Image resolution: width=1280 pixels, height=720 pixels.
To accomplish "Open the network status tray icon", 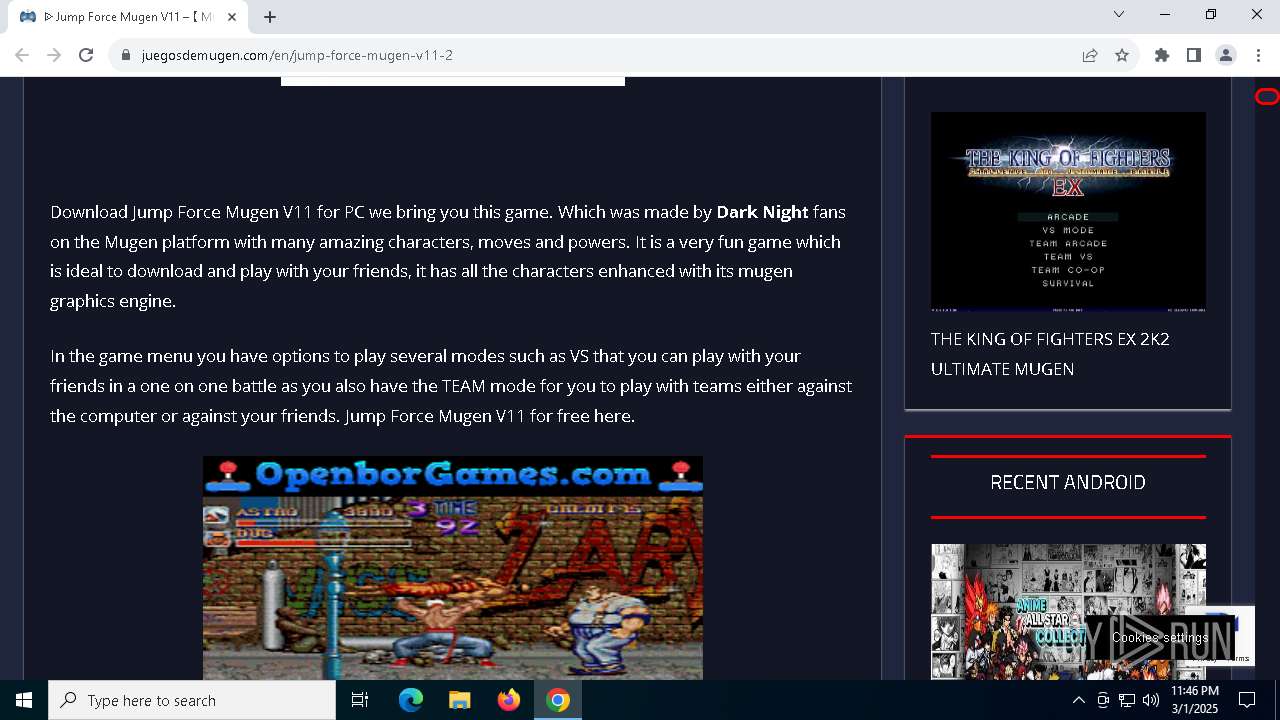I will (1127, 700).
